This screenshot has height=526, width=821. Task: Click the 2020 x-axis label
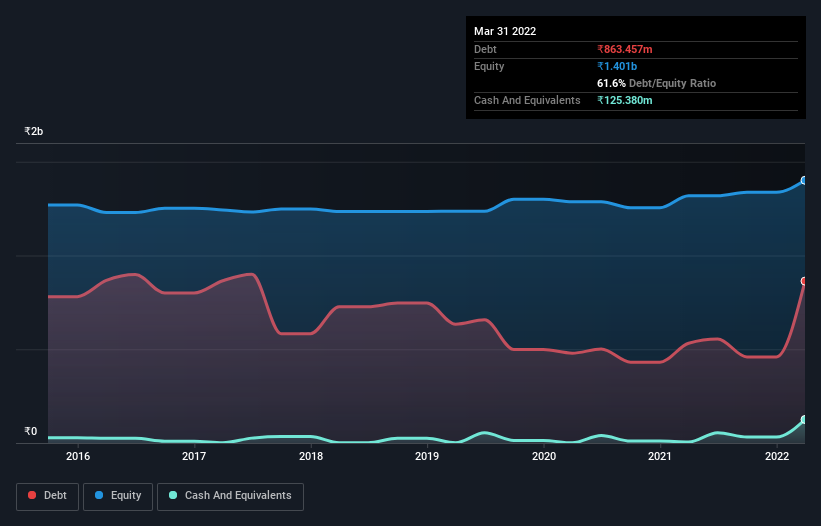click(544, 456)
